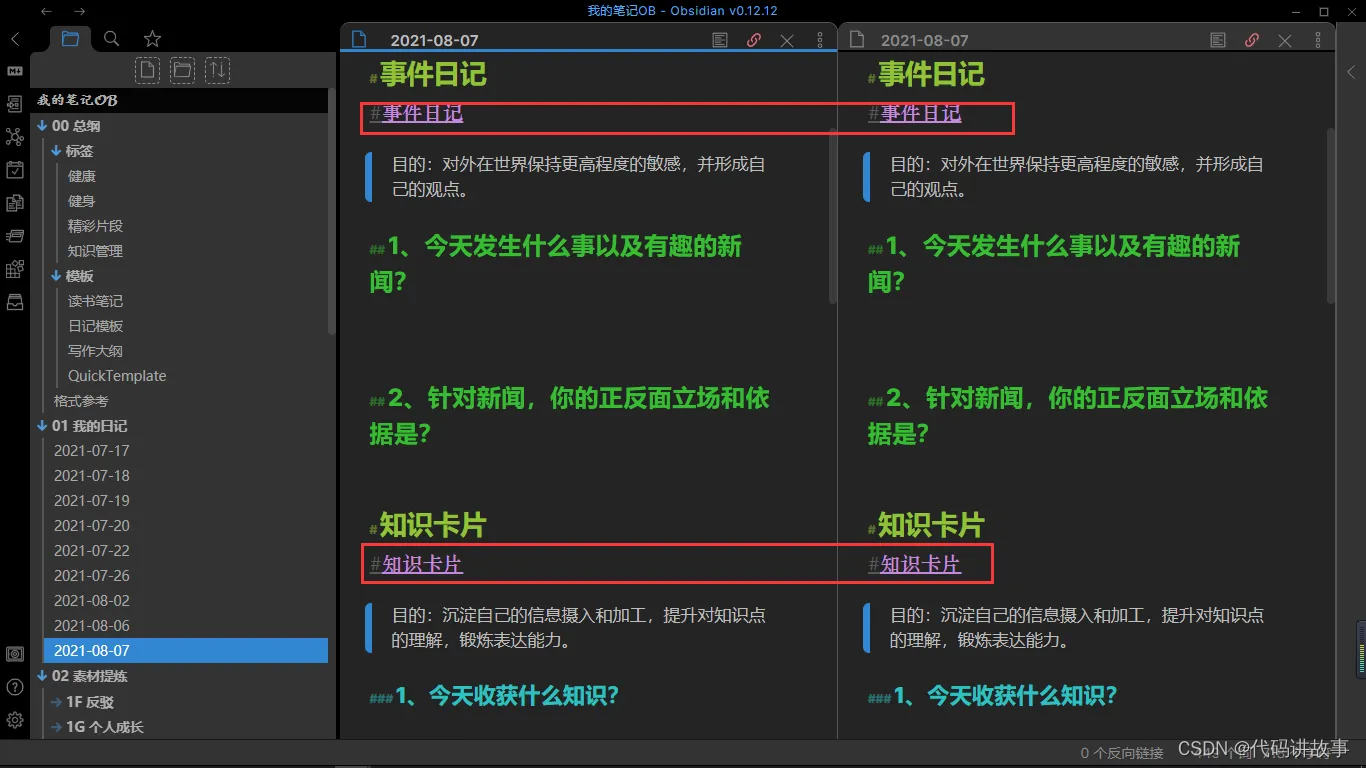
Task: Click the link pane icon in left pane
Action: pos(754,40)
